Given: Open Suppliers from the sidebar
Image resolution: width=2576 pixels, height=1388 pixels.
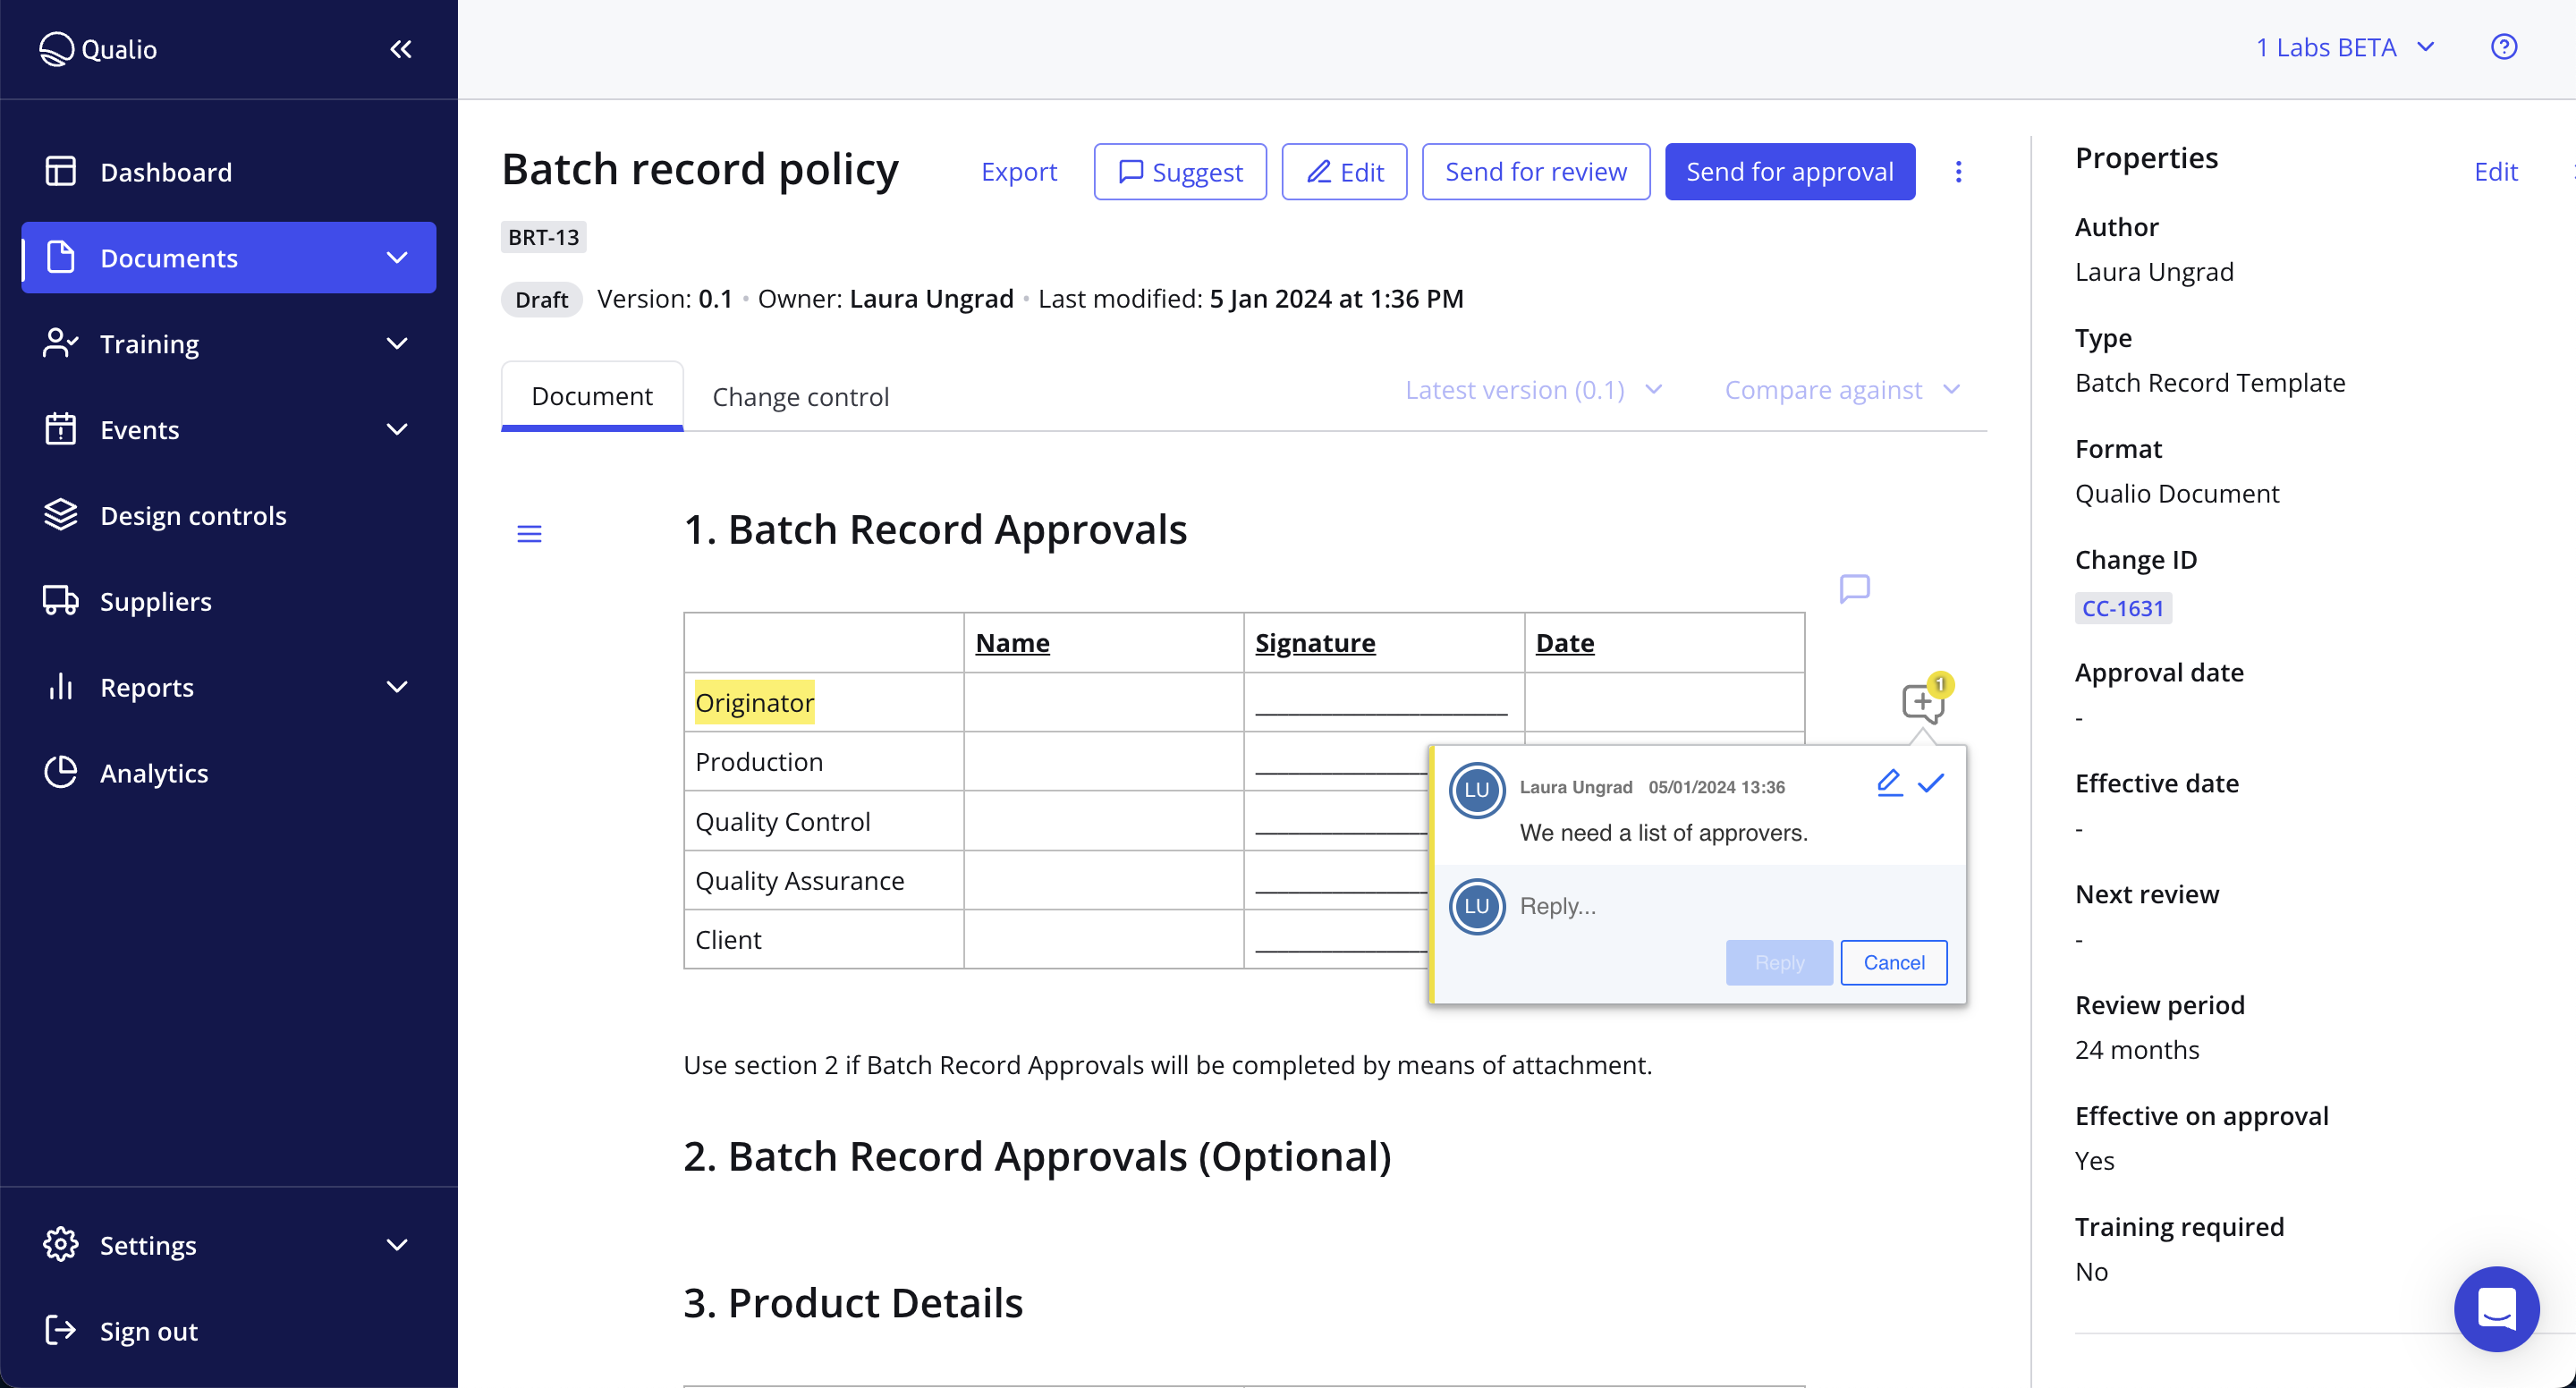Looking at the screenshot, I should (155, 601).
